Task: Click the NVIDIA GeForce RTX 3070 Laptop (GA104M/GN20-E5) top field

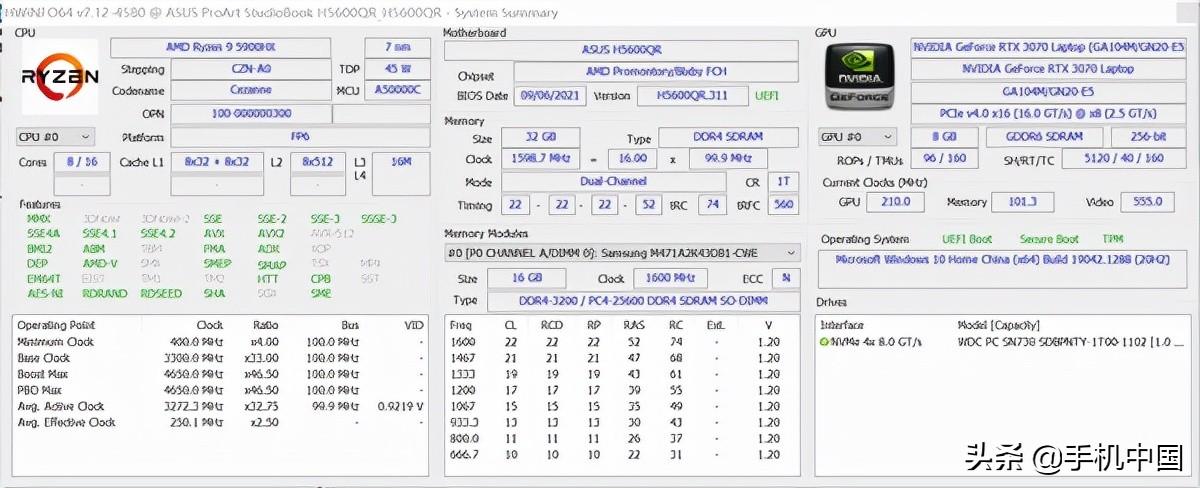Action: tap(1049, 48)
